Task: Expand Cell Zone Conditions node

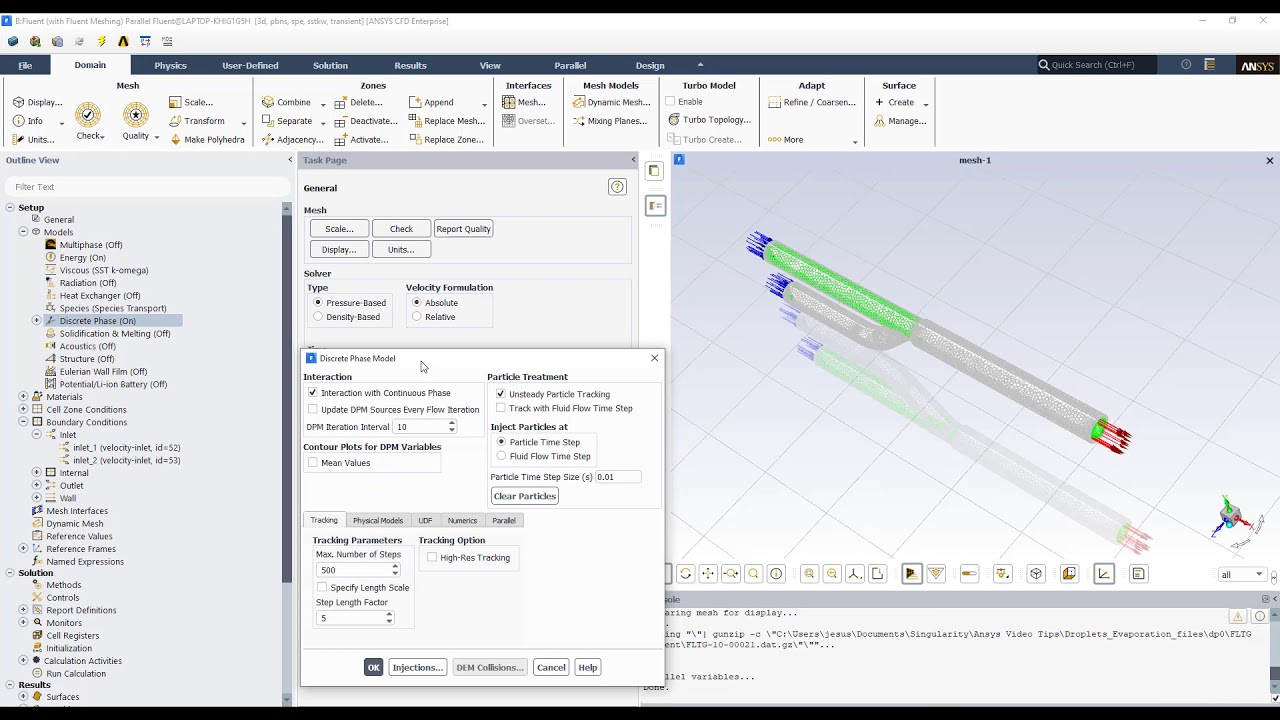Action: coord(23,410)
